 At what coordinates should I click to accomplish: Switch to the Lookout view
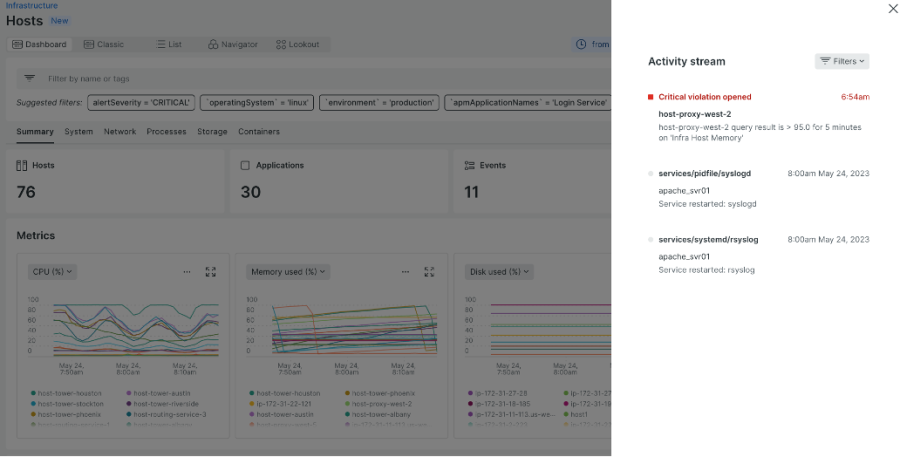coord(297,44)
